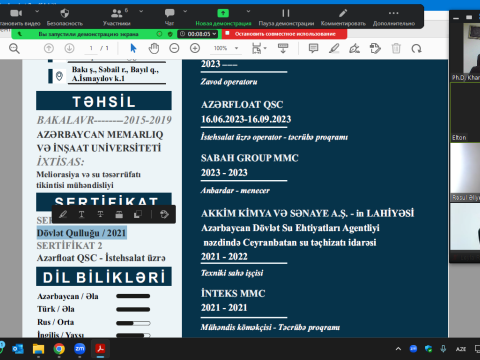The height and width of the screenshot is (360, 480).
Task: Toggle Zoom video camera
Action: click(16, 13)
